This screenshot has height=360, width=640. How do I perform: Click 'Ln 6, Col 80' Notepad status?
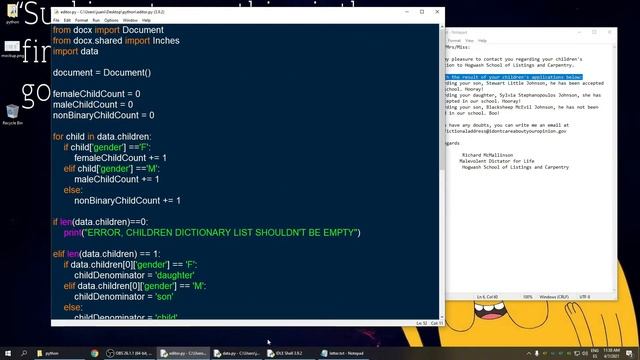tap(487, 297)
